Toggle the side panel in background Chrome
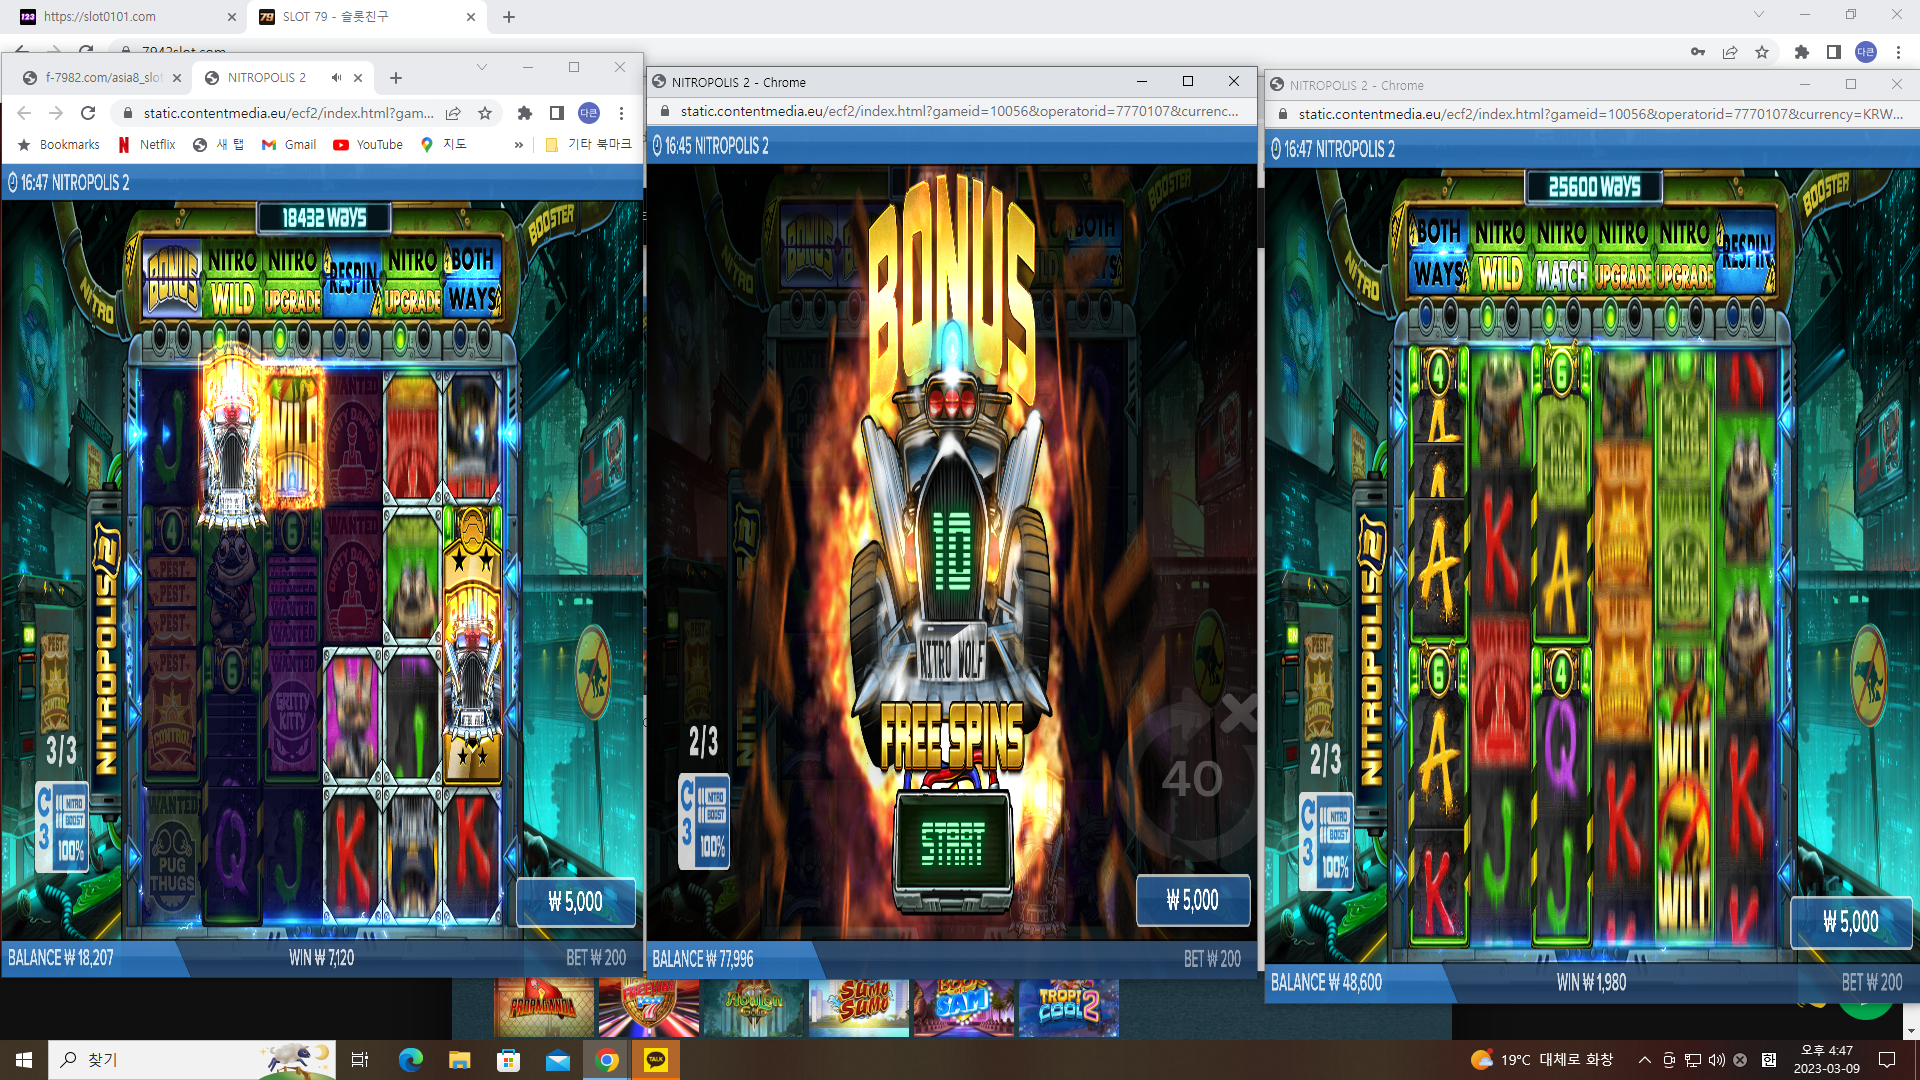Viewport: 1920px width, 1080px height. coord(1833,52)
